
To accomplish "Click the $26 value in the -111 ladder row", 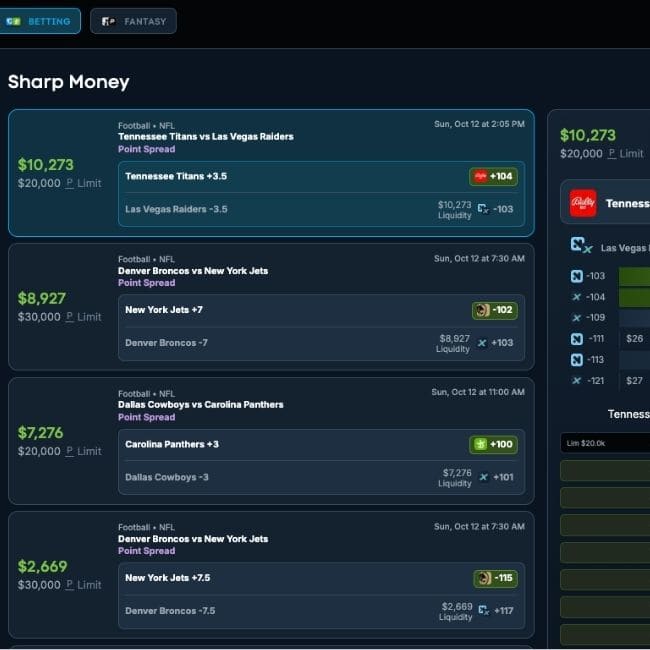I will pos(635,339).
